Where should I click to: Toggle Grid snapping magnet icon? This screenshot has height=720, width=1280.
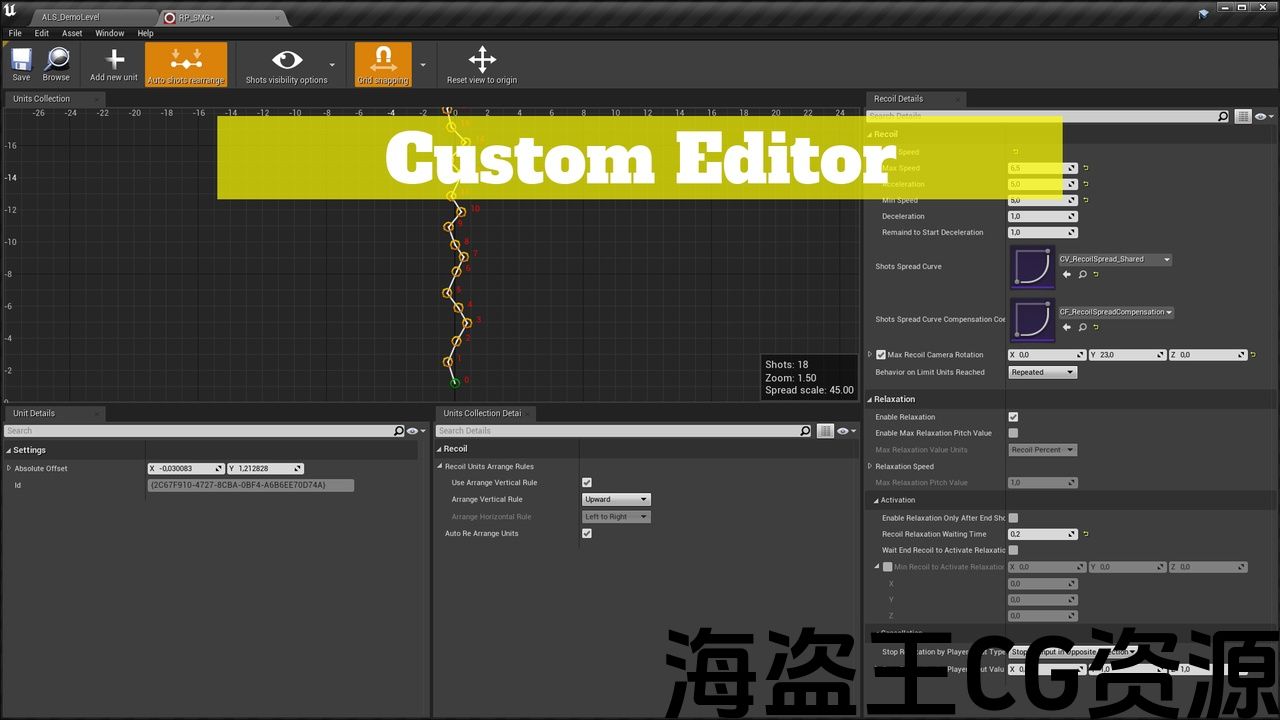(x=383, y=63)
